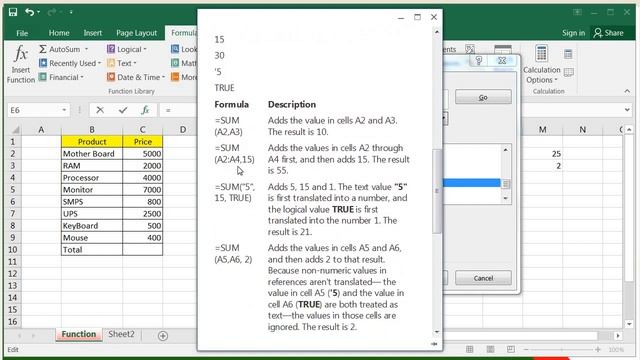Image resolution: width=640 pixels, height=360 pixels.
Task: Click the Cancel button in Insert Function dialog
Action: pos(483,278)
